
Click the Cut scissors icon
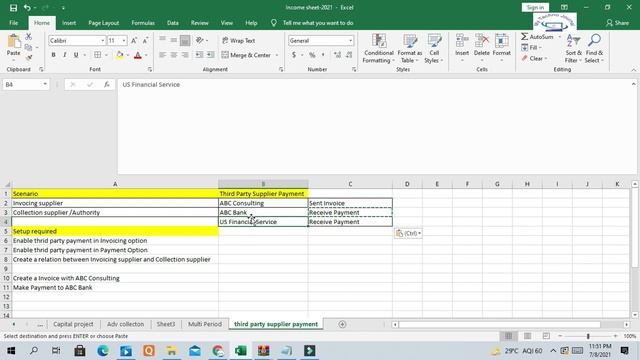pyautogui.click(x=28, y=37)
